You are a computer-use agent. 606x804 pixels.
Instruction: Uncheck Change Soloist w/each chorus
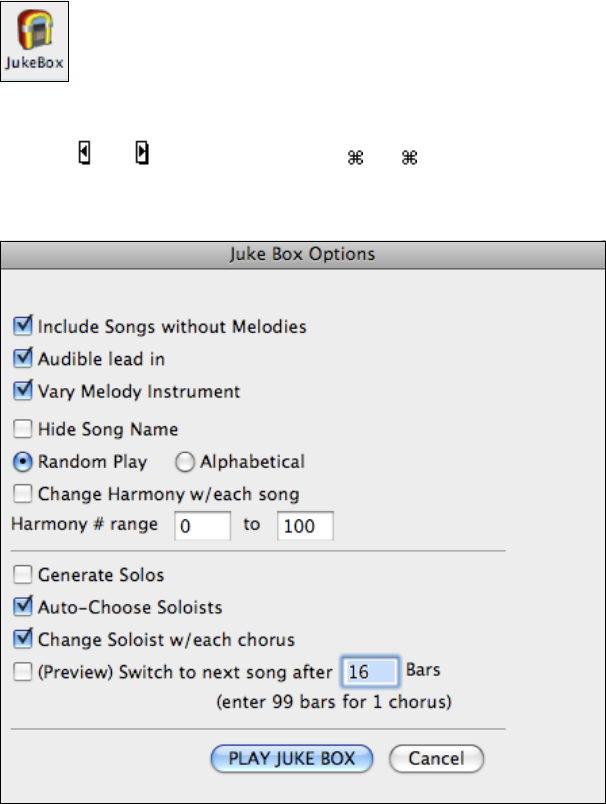[23, 638]
